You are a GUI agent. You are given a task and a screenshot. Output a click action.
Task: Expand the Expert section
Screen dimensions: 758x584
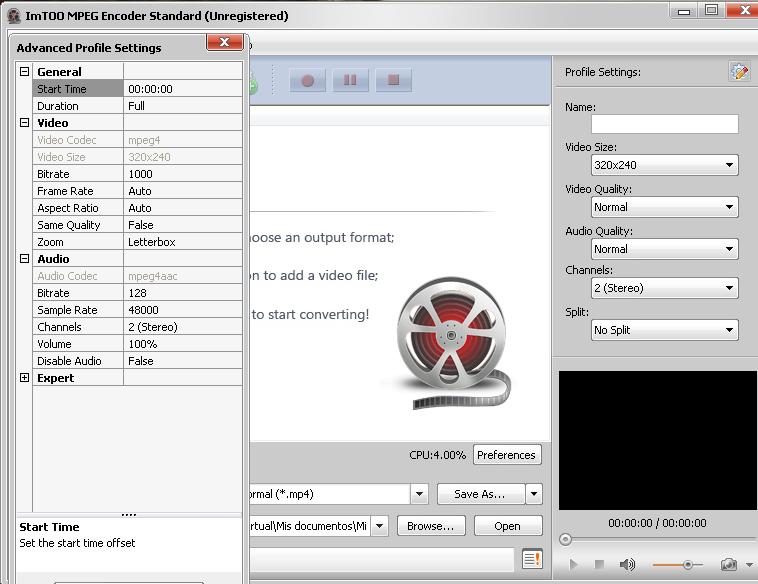24,378
